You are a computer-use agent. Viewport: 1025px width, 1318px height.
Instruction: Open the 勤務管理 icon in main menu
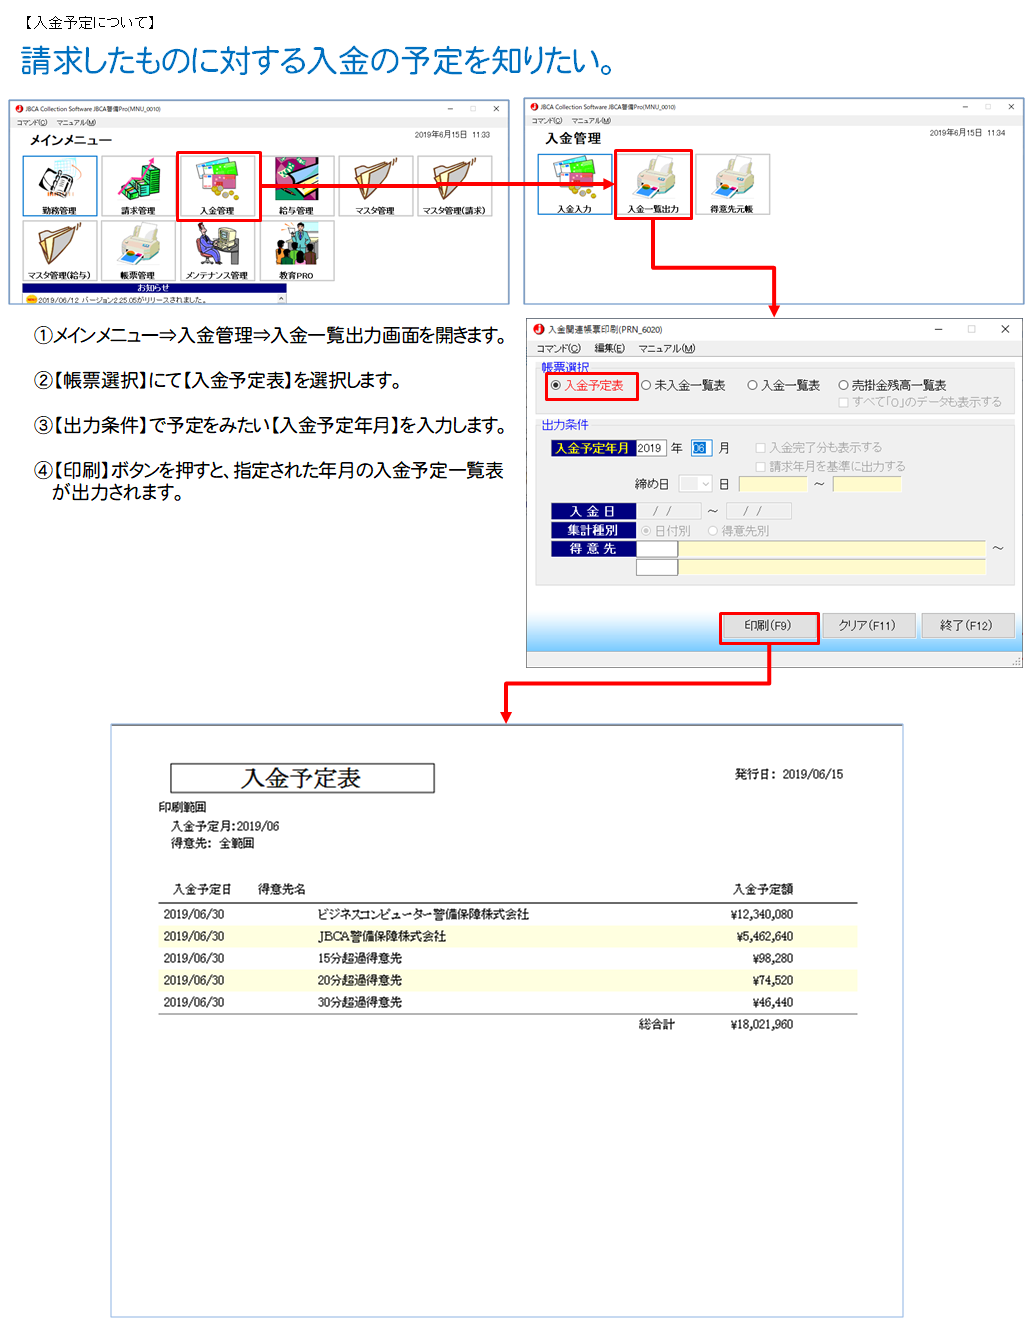pyautogui.click(x=60, y=185)
